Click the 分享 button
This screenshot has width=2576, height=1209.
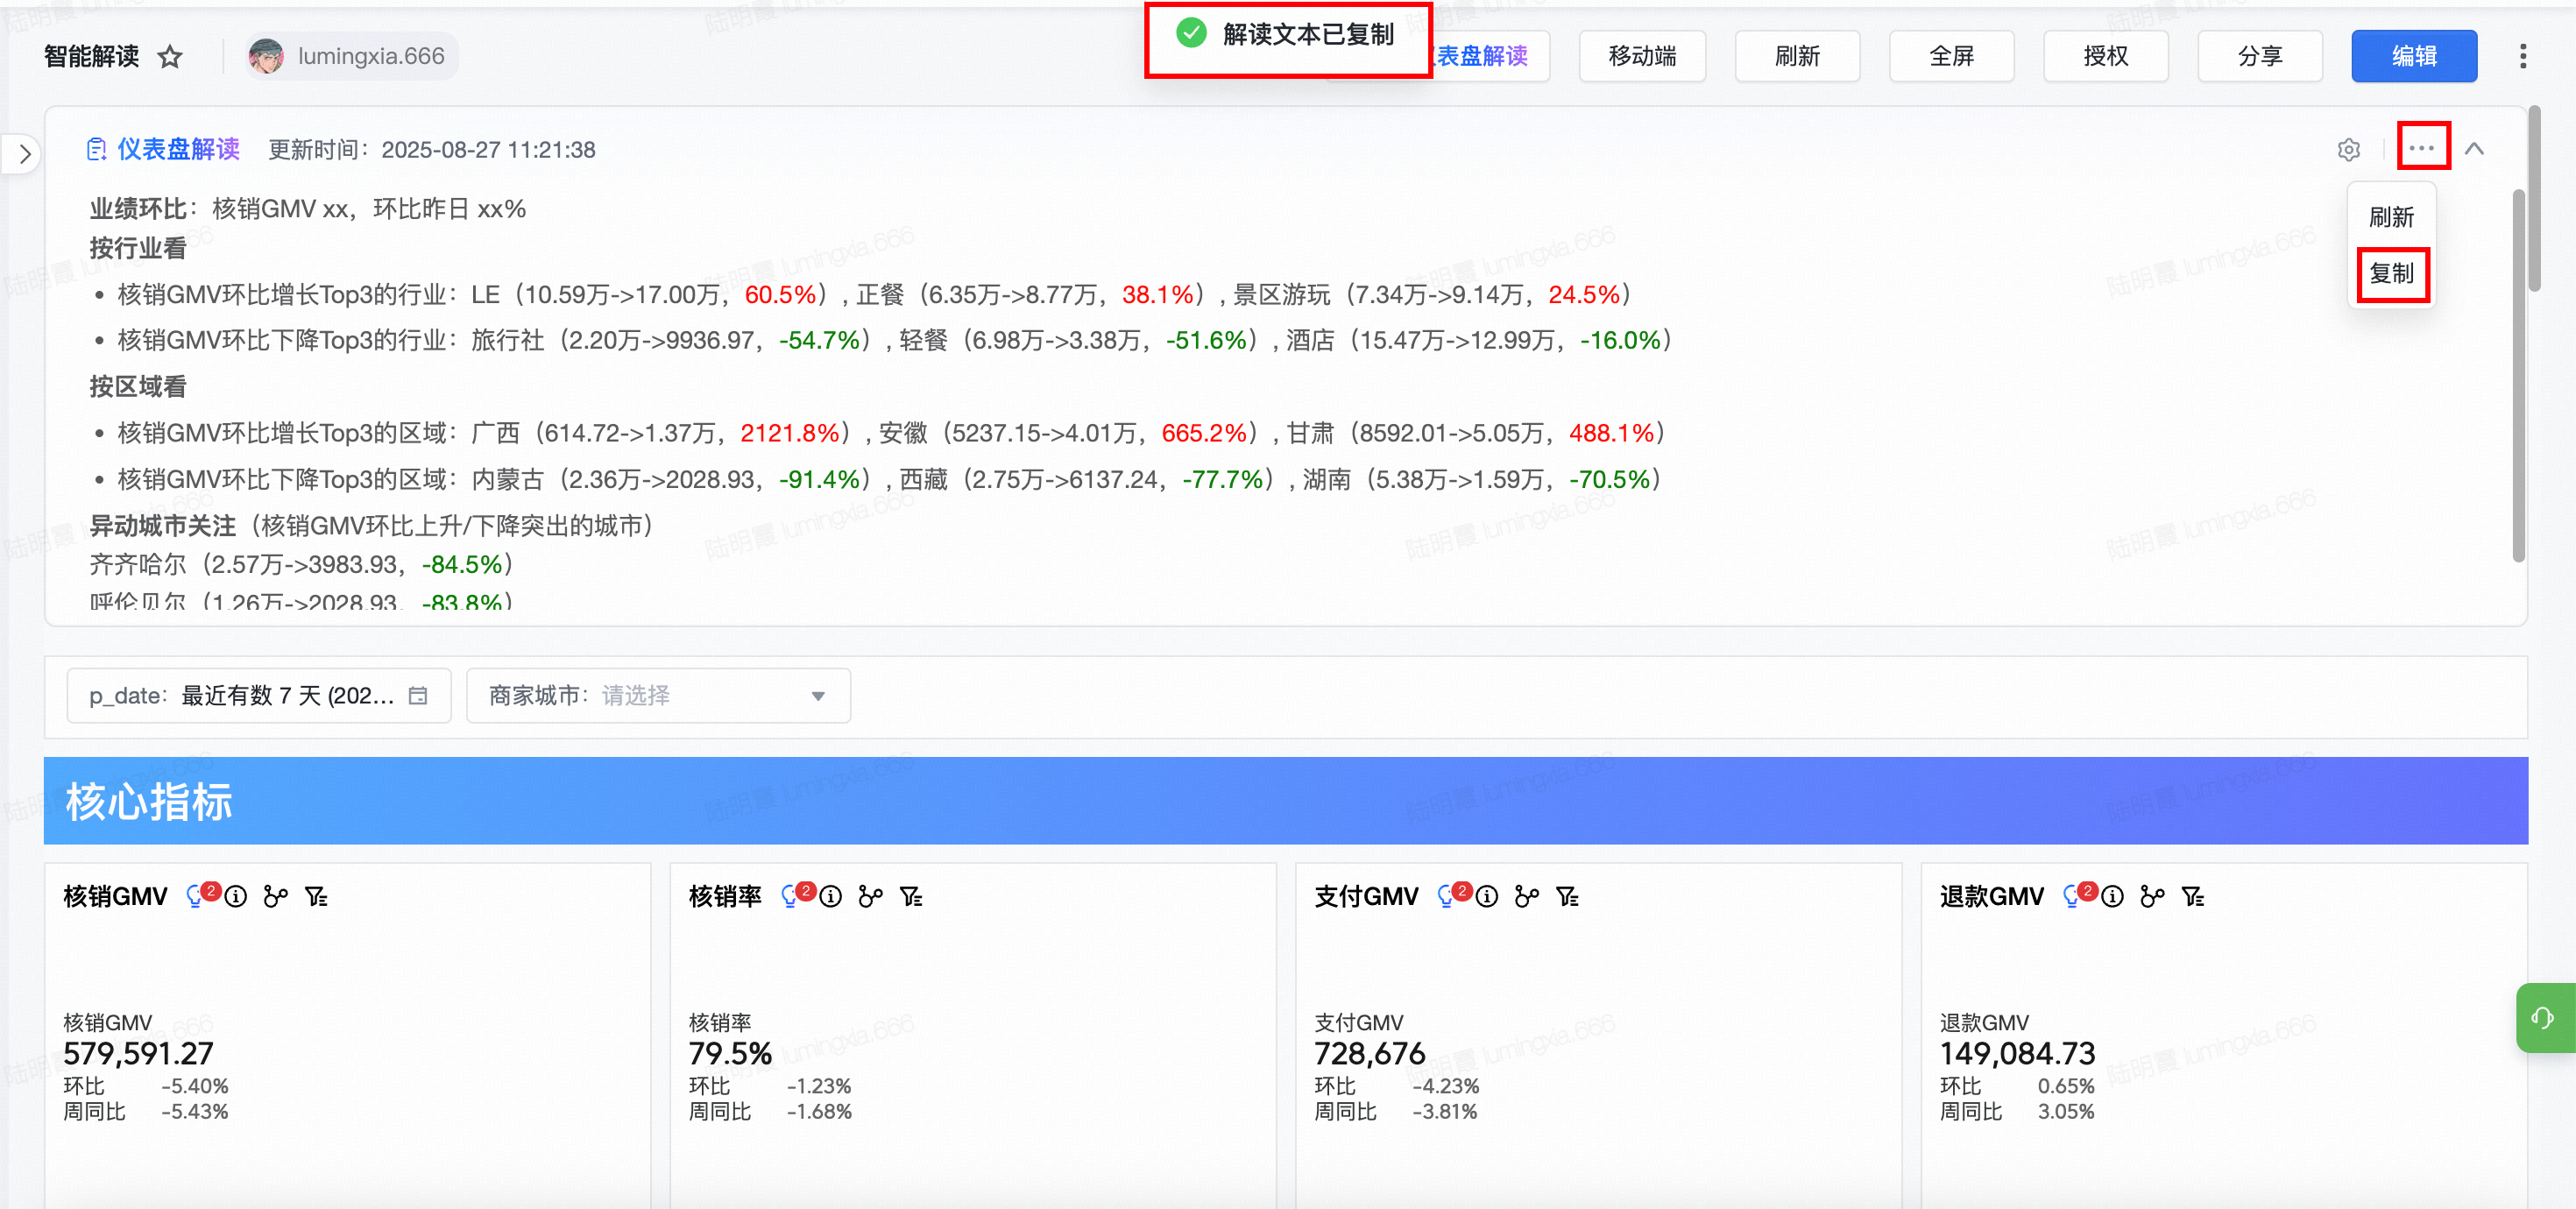[x=2259, y=56]
